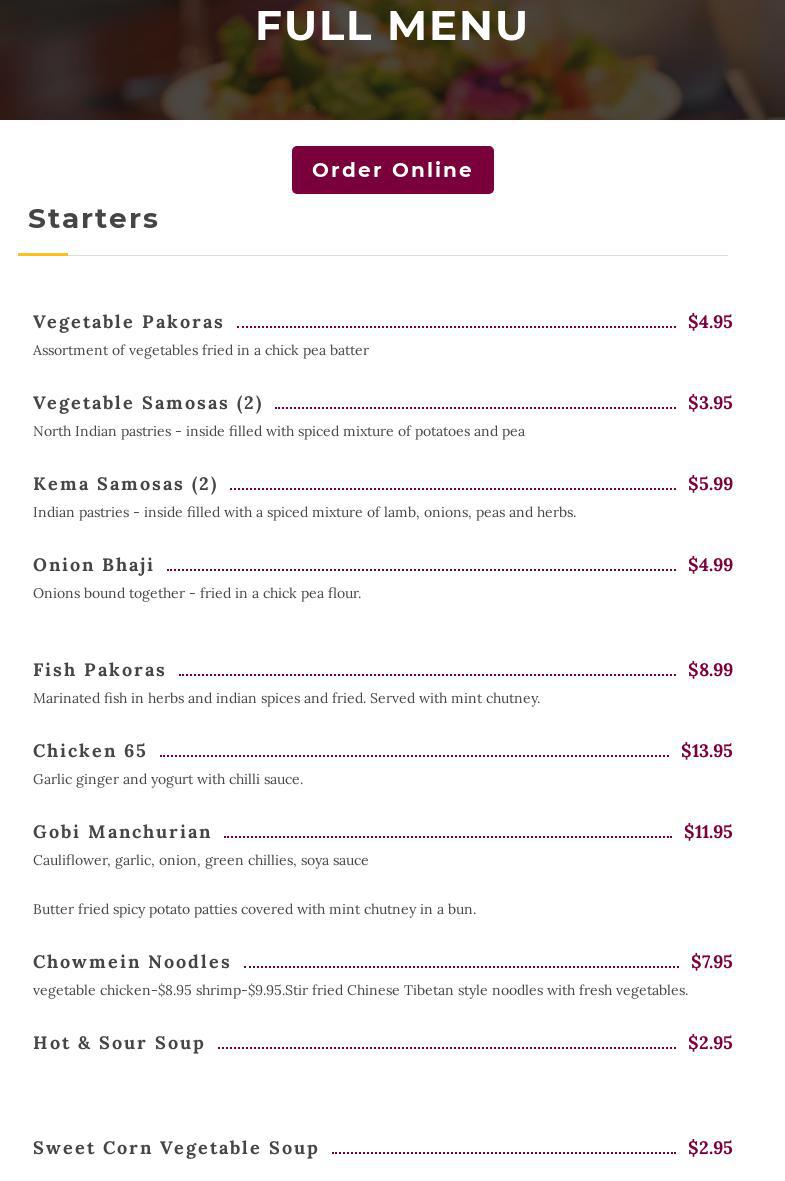
Task: Pick the Fish Pakoras menu item
Action: point(99,670)
